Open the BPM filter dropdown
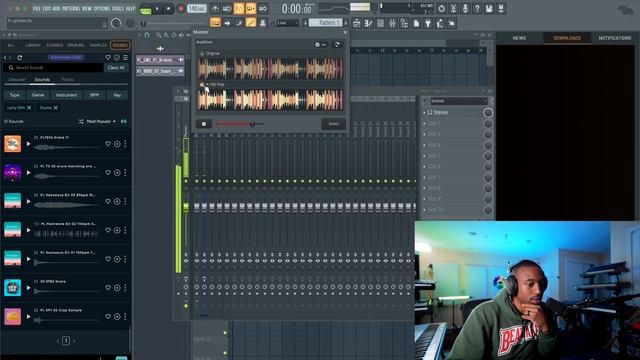640x360 pixels. tap(94, 95)
